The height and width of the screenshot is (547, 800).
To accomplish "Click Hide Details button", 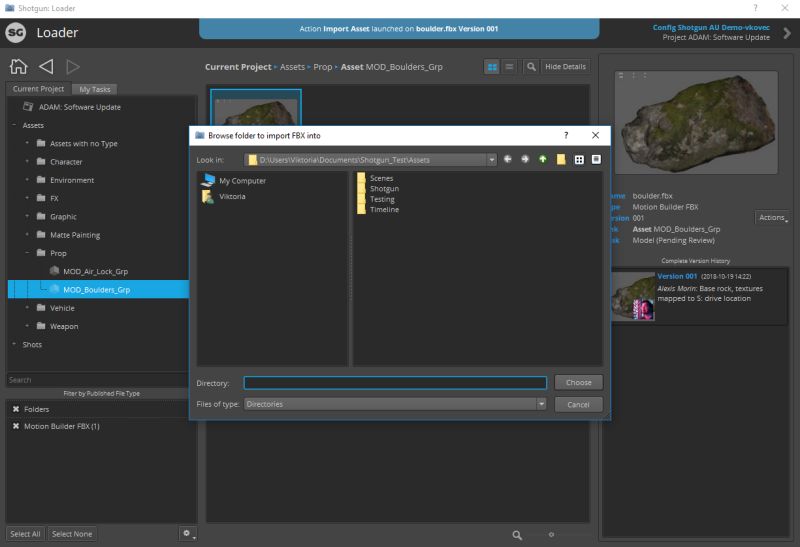I will click(x=565, y=67).
